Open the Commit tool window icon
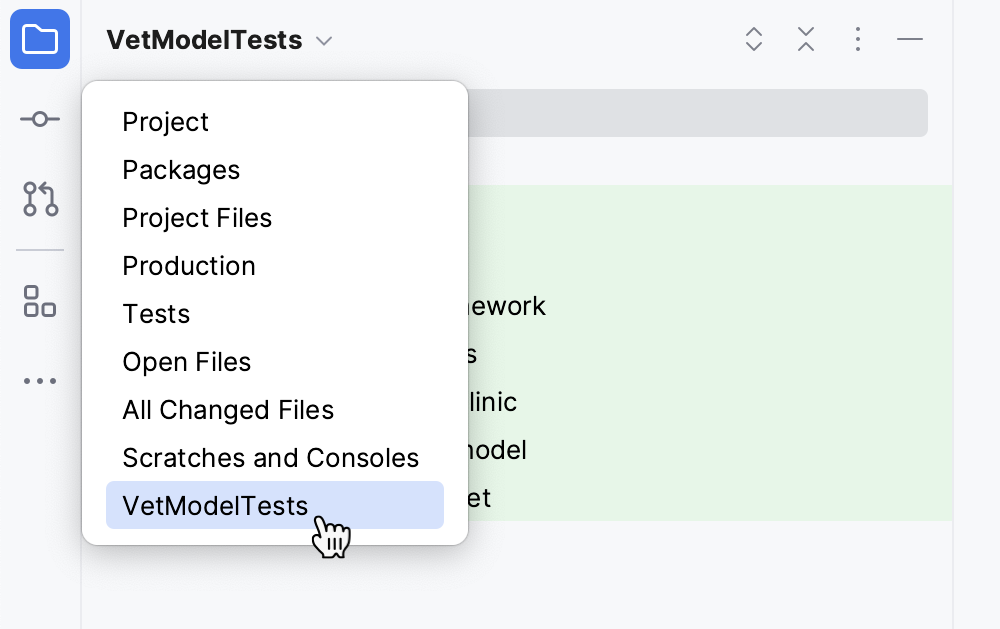Image resolution: width=1000 pixels, height=629 pixels. click(x=40, y=118)
